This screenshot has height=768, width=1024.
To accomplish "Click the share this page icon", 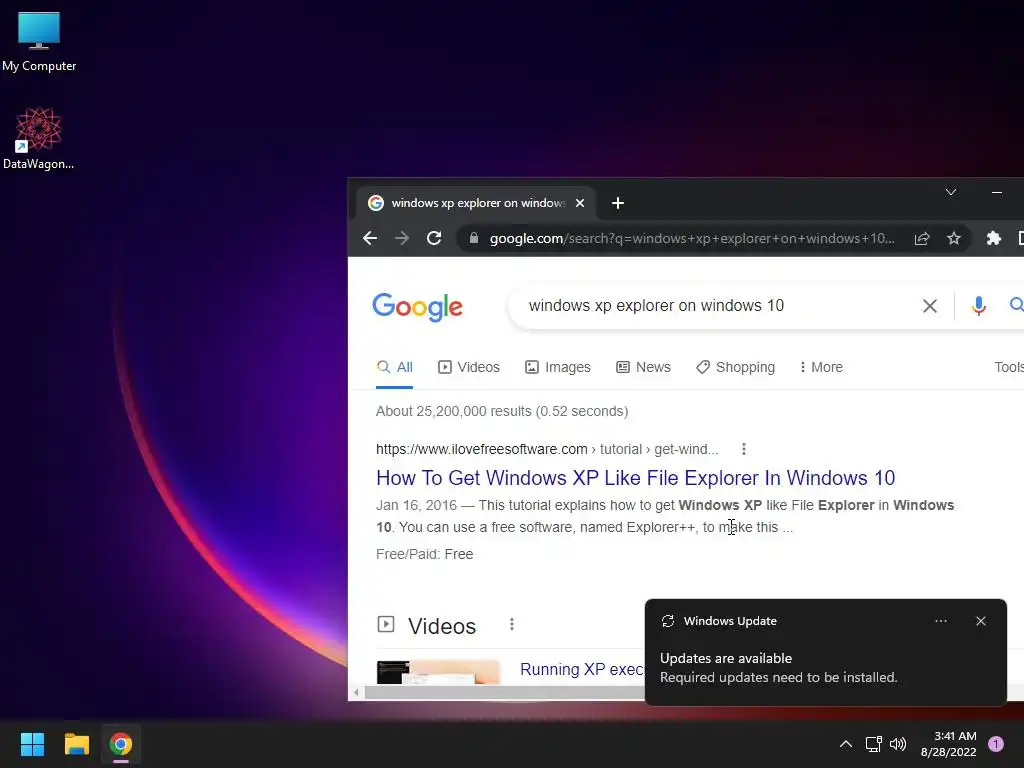I will click(x=921, y=238).
